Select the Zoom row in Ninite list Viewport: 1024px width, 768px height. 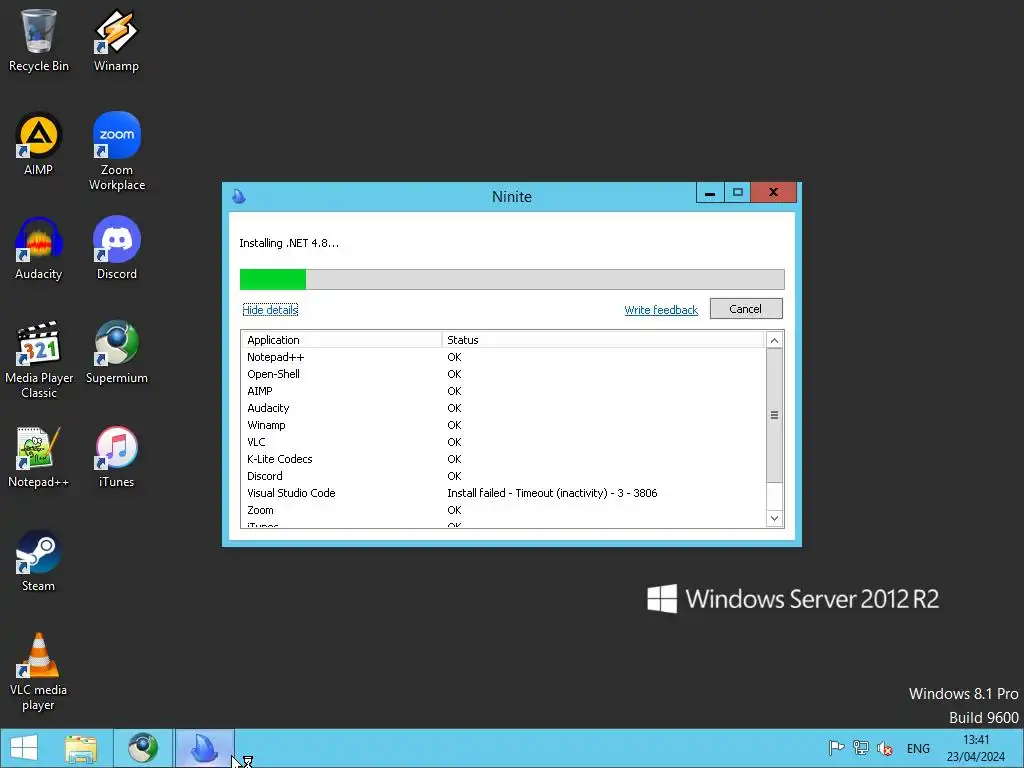click(x=503, y=510)
